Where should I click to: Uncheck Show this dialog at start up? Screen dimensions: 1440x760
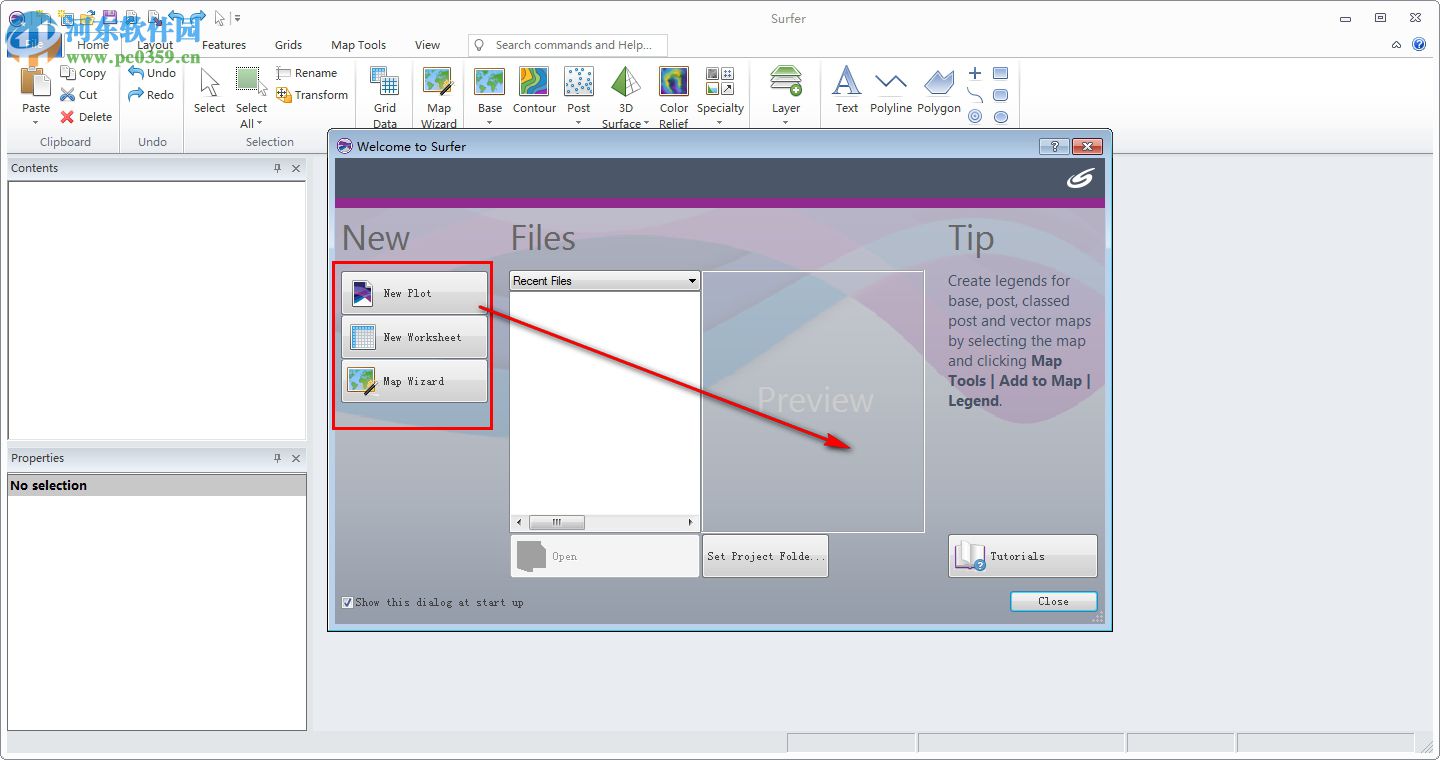[x=347, y=602]
